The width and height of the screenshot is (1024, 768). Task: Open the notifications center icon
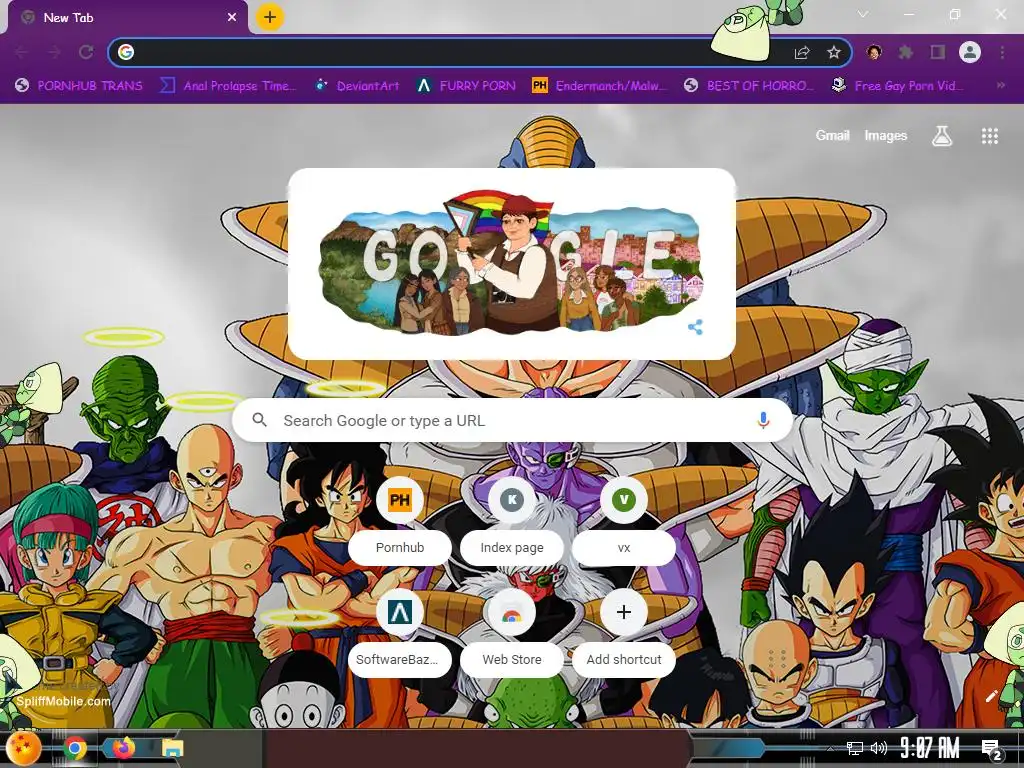pos(991,750)
